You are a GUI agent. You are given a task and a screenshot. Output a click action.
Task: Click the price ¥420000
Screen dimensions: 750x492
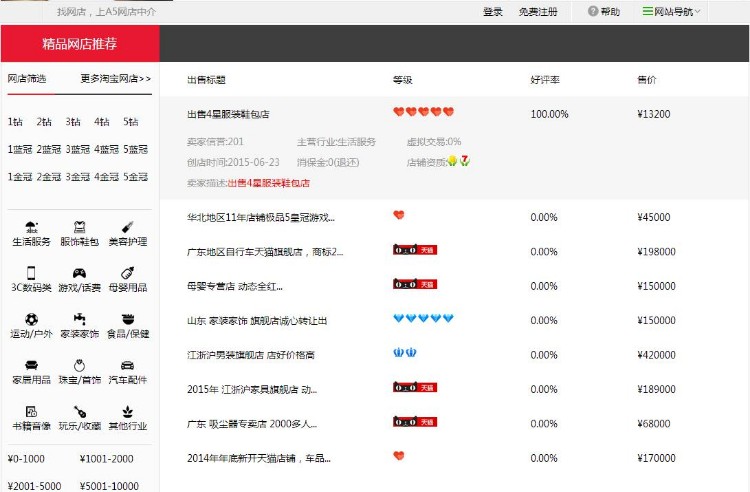[656, 355]
